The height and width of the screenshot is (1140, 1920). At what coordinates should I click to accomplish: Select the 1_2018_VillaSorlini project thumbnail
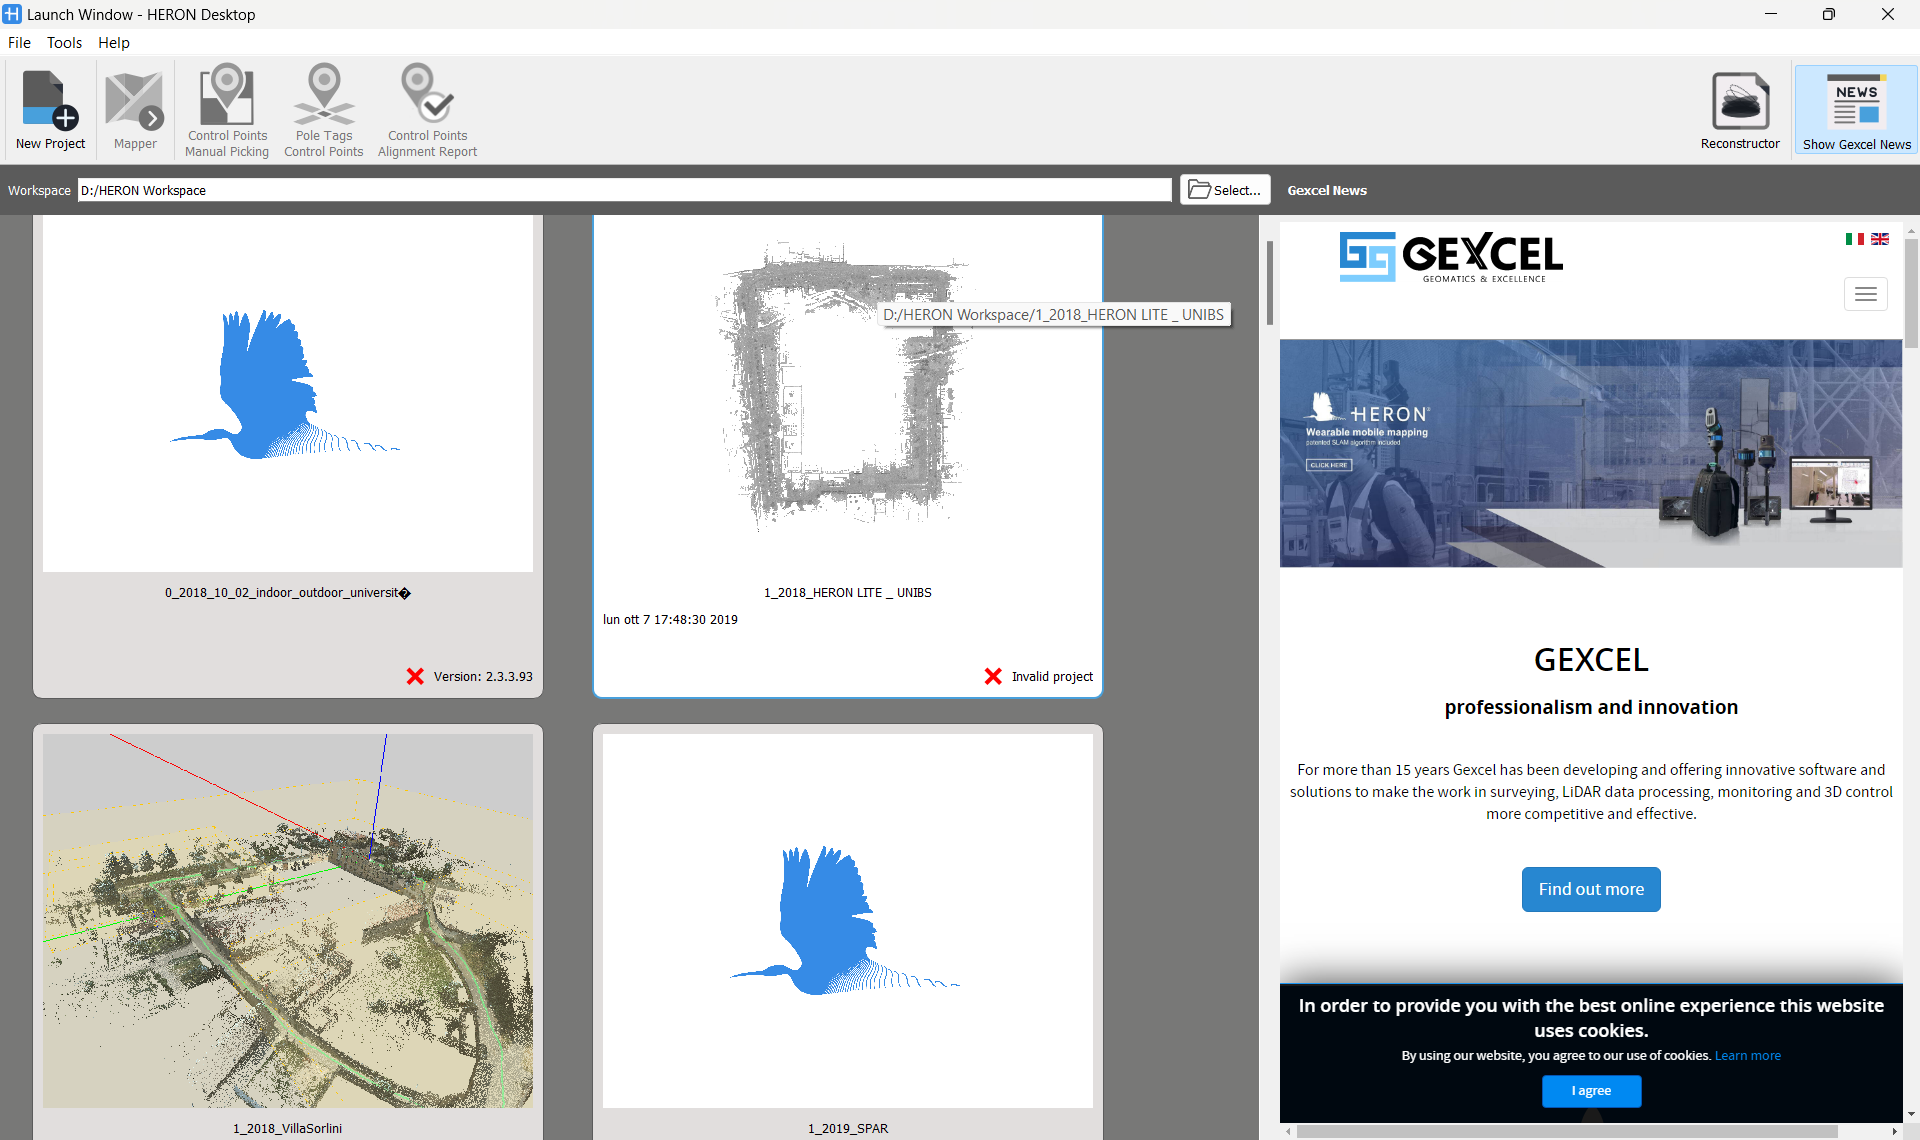click(288, 920)
